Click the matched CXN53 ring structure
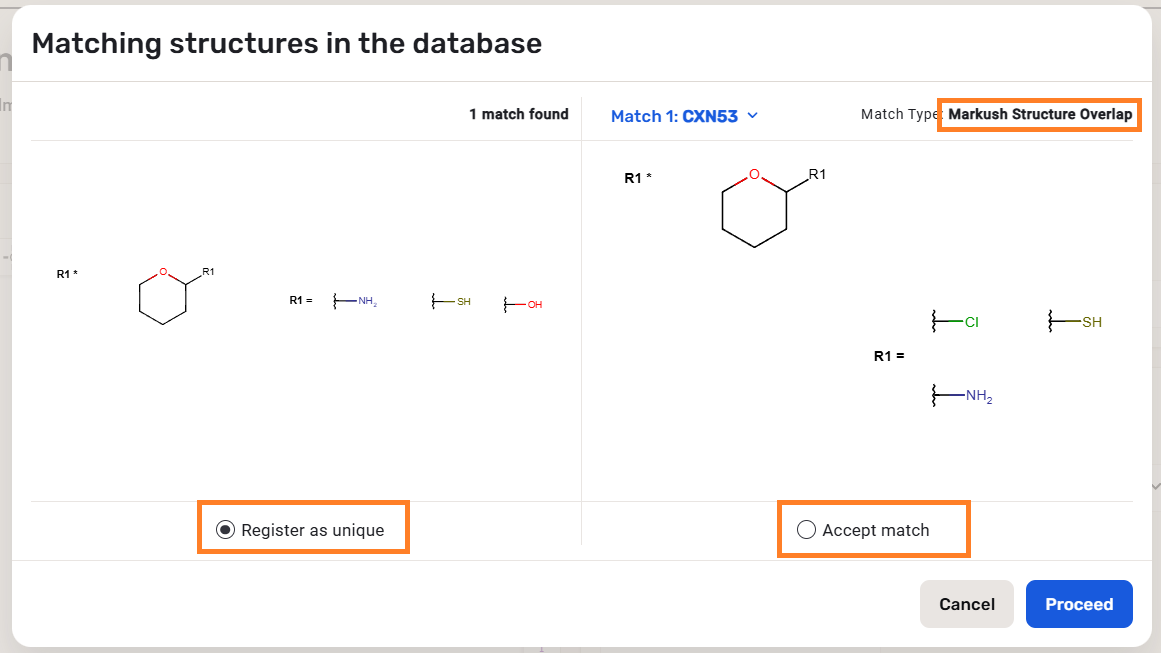Viewport: 1161px width, 653px height. pos(755,210)
